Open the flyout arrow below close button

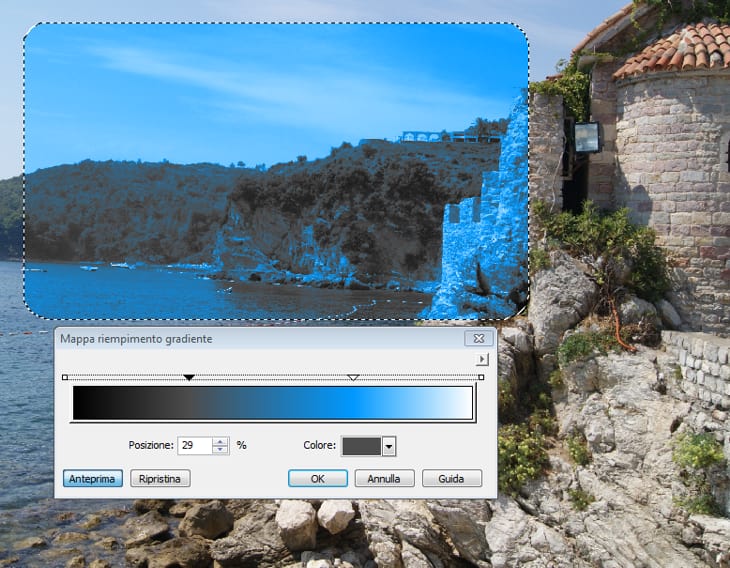coord(482,358)
